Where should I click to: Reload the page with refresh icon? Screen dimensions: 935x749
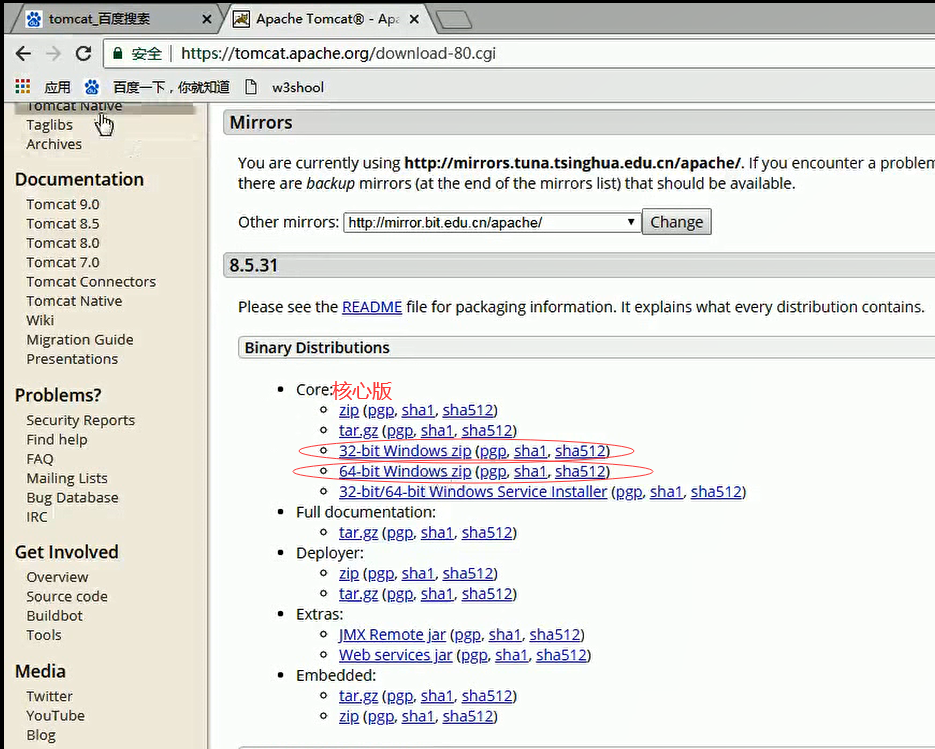point(83,54)
